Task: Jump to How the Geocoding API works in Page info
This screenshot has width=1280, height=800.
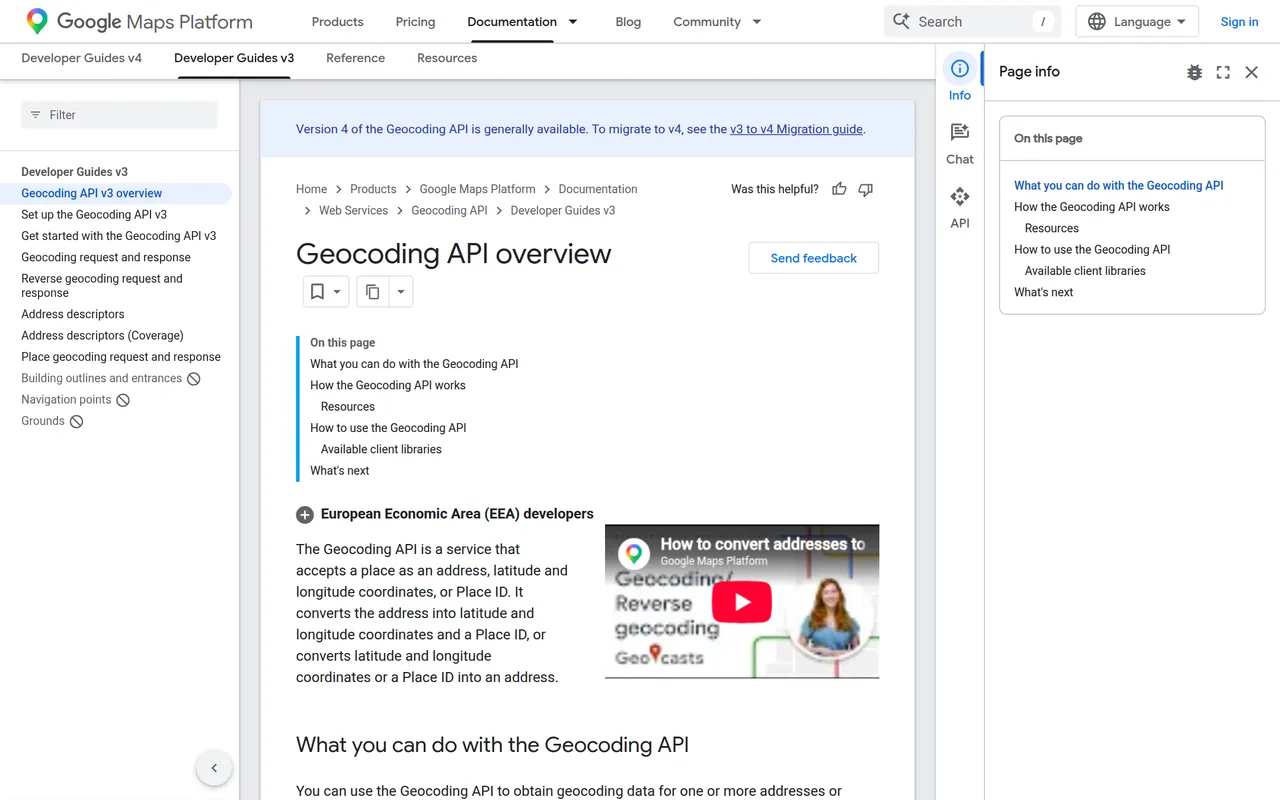Action: pyautogui.click(x=1092, y=207)
